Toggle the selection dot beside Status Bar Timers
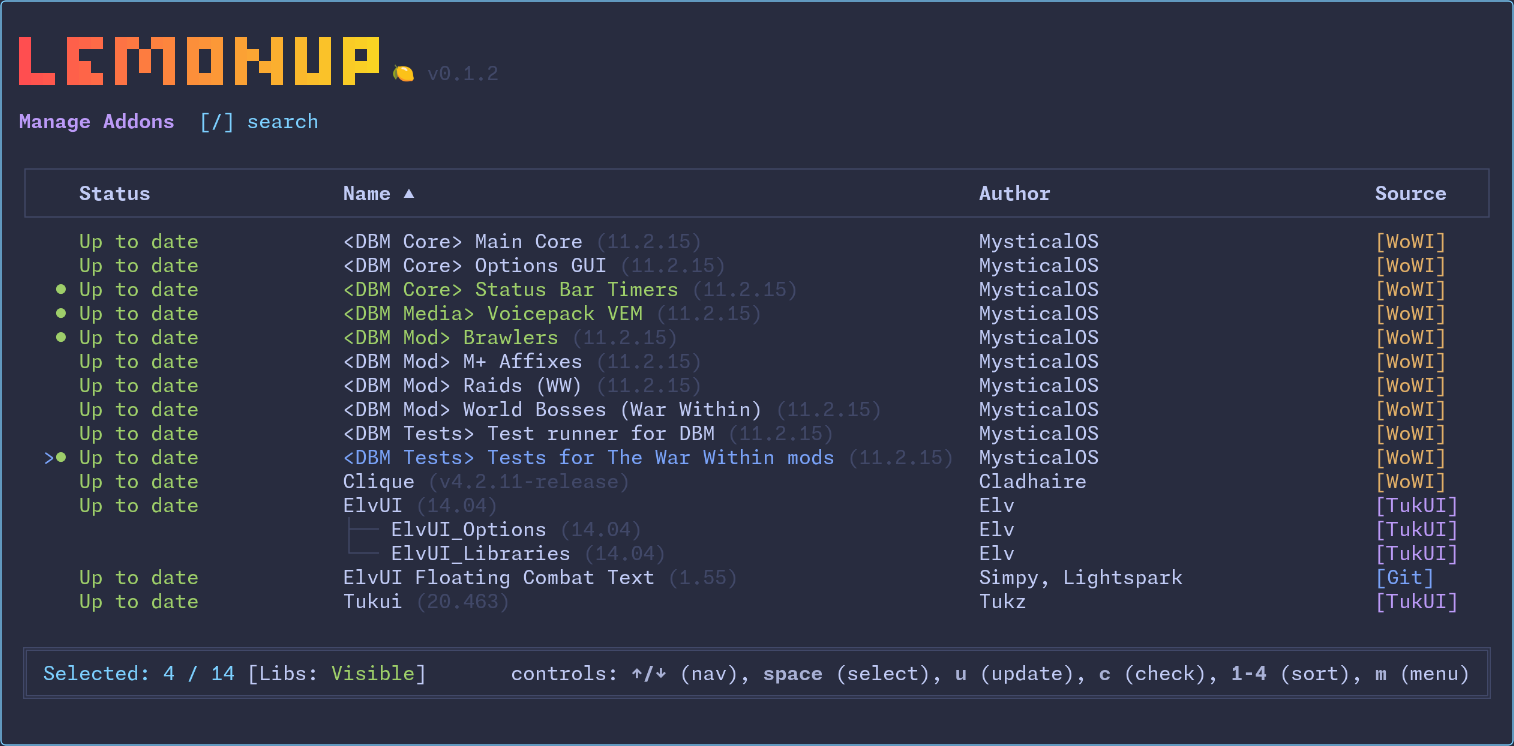Screen dimensions: 1514x746 (60, 289)
